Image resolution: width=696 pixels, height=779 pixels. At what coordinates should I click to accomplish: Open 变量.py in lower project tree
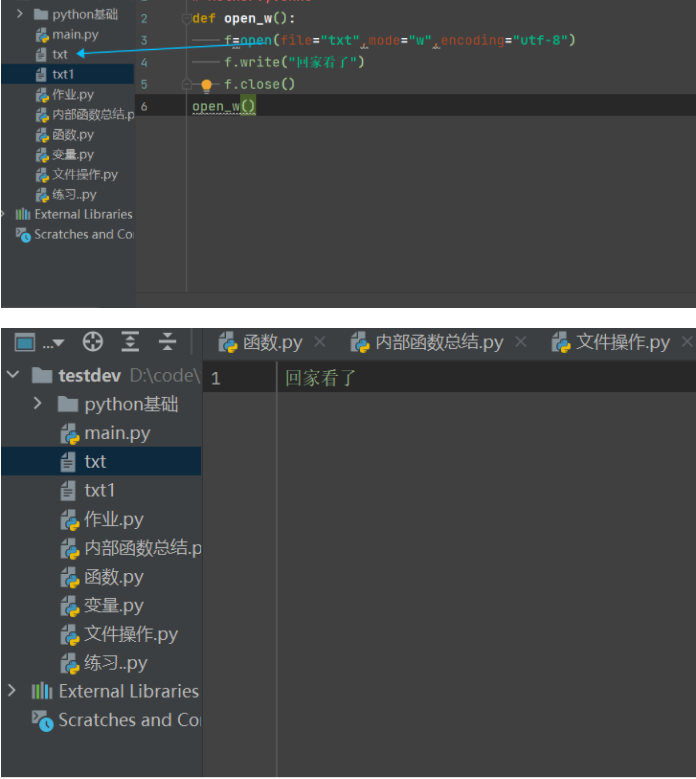click(x=102, y=606)
